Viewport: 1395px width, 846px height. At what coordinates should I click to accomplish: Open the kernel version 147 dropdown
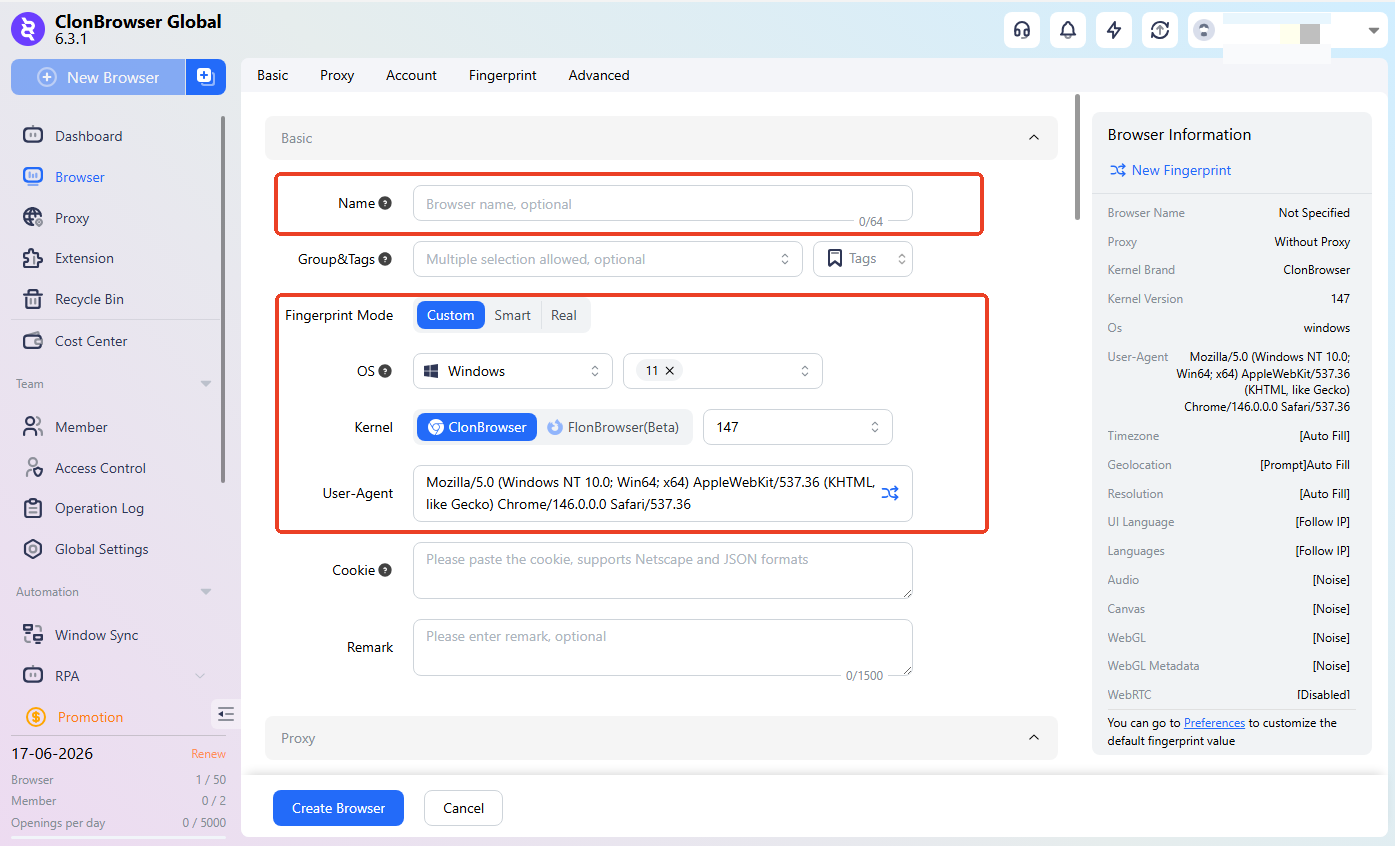click(798, 427)
